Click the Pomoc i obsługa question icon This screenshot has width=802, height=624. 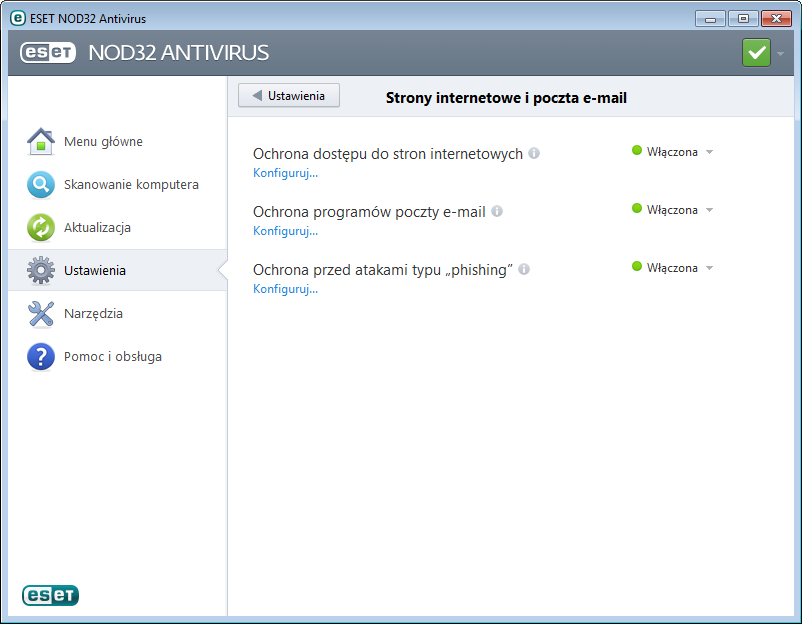pos(41,356)
